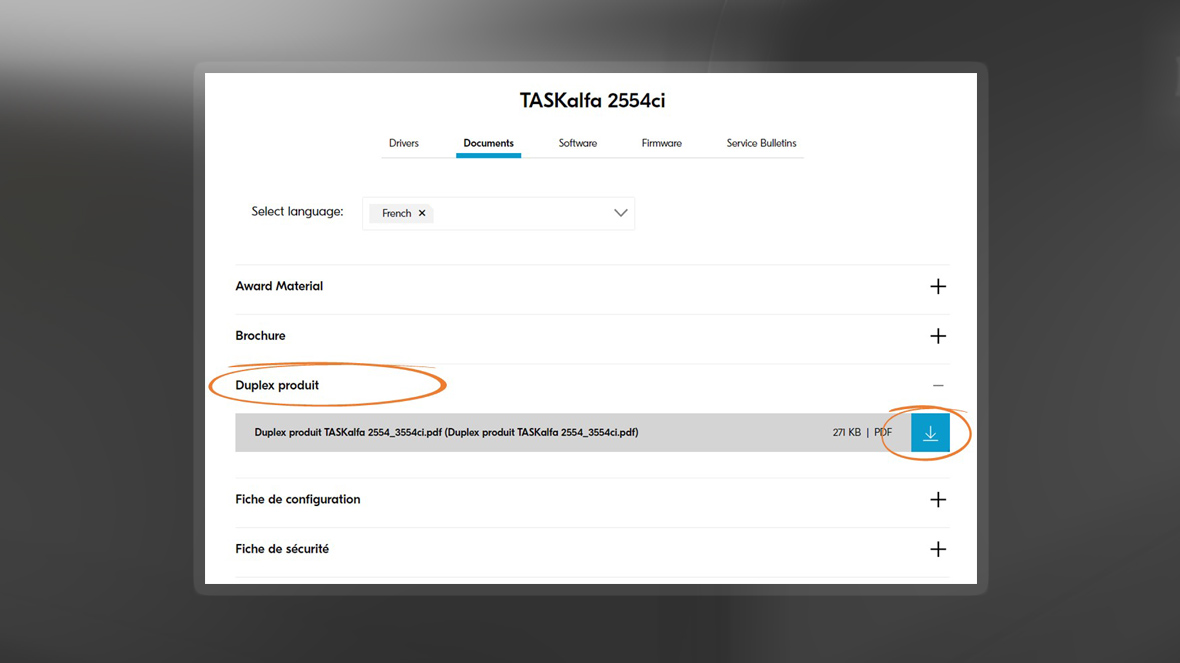Expand the Award Material section heading
The width and height of the screenshot is (1180, 663).
pos(279,286)
